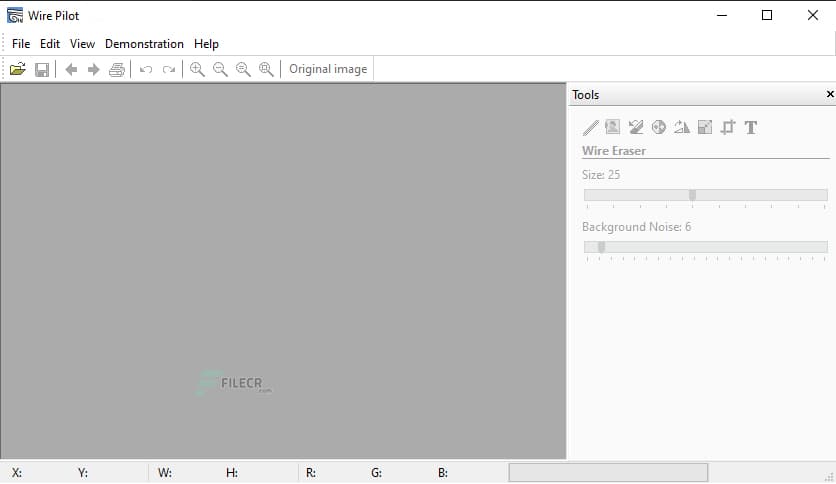
Task: Set zoom to actual size magnifier
Action: coord(243,69)
